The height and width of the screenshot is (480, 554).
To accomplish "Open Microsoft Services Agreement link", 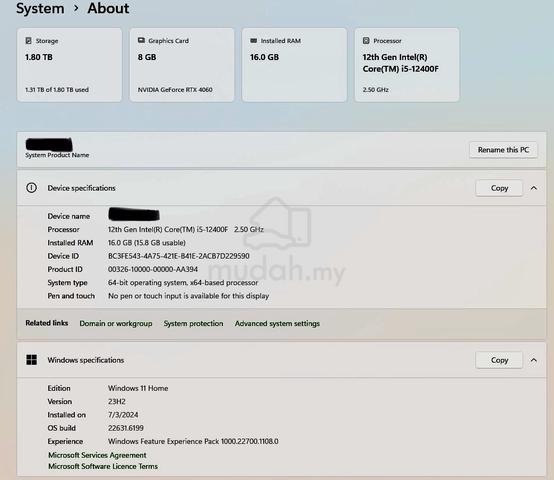I will click(x=97, y=455).
